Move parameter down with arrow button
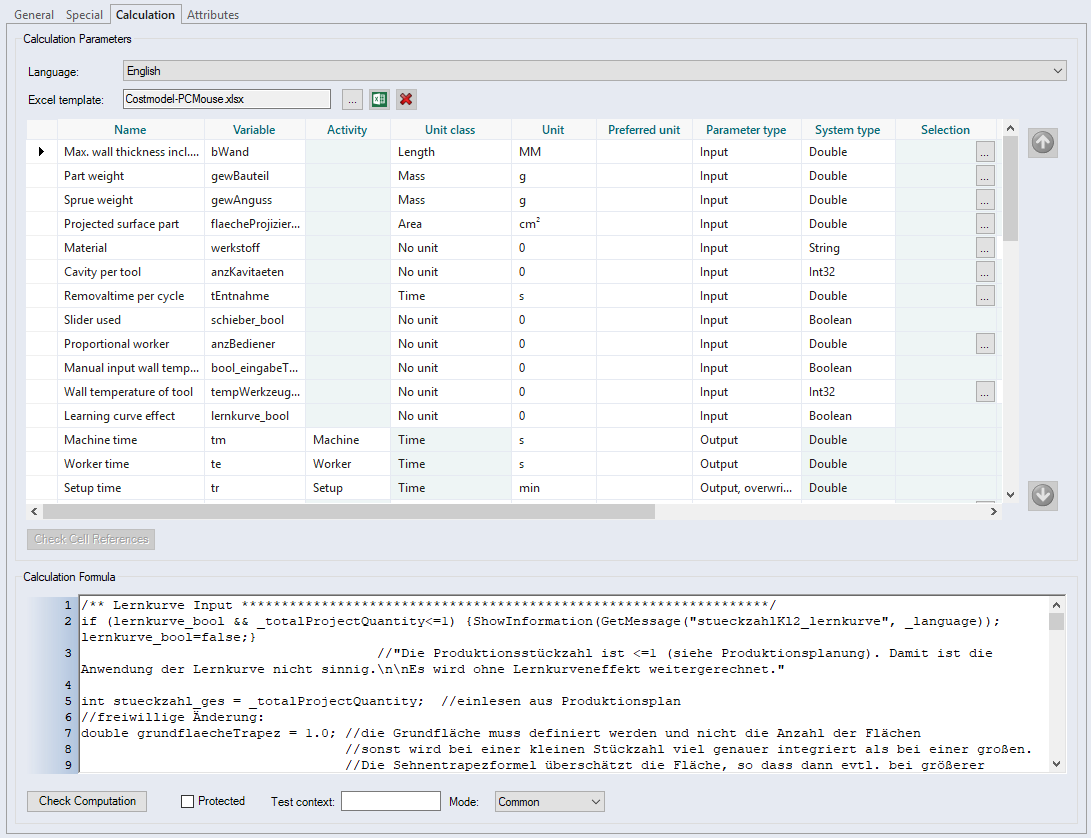The width and height of the screenshot is (1091, 838). pos(1042,495)
